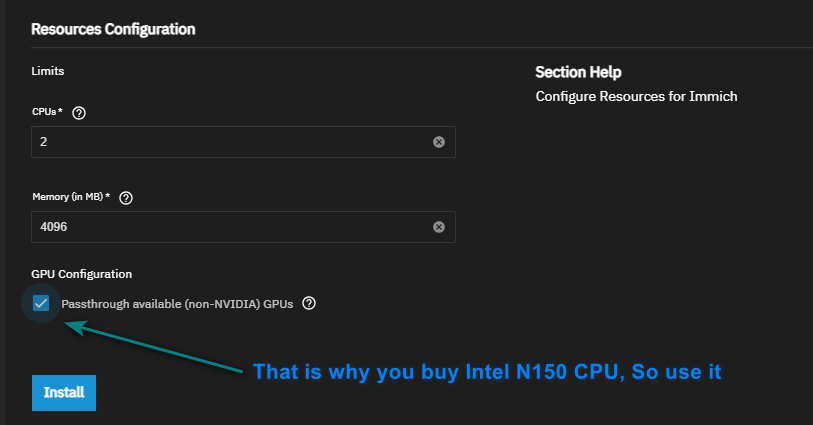The height and width of the screenshot is (425, 813).
Task: Click the help icon next to CPUs
Action: pos(79,113)
